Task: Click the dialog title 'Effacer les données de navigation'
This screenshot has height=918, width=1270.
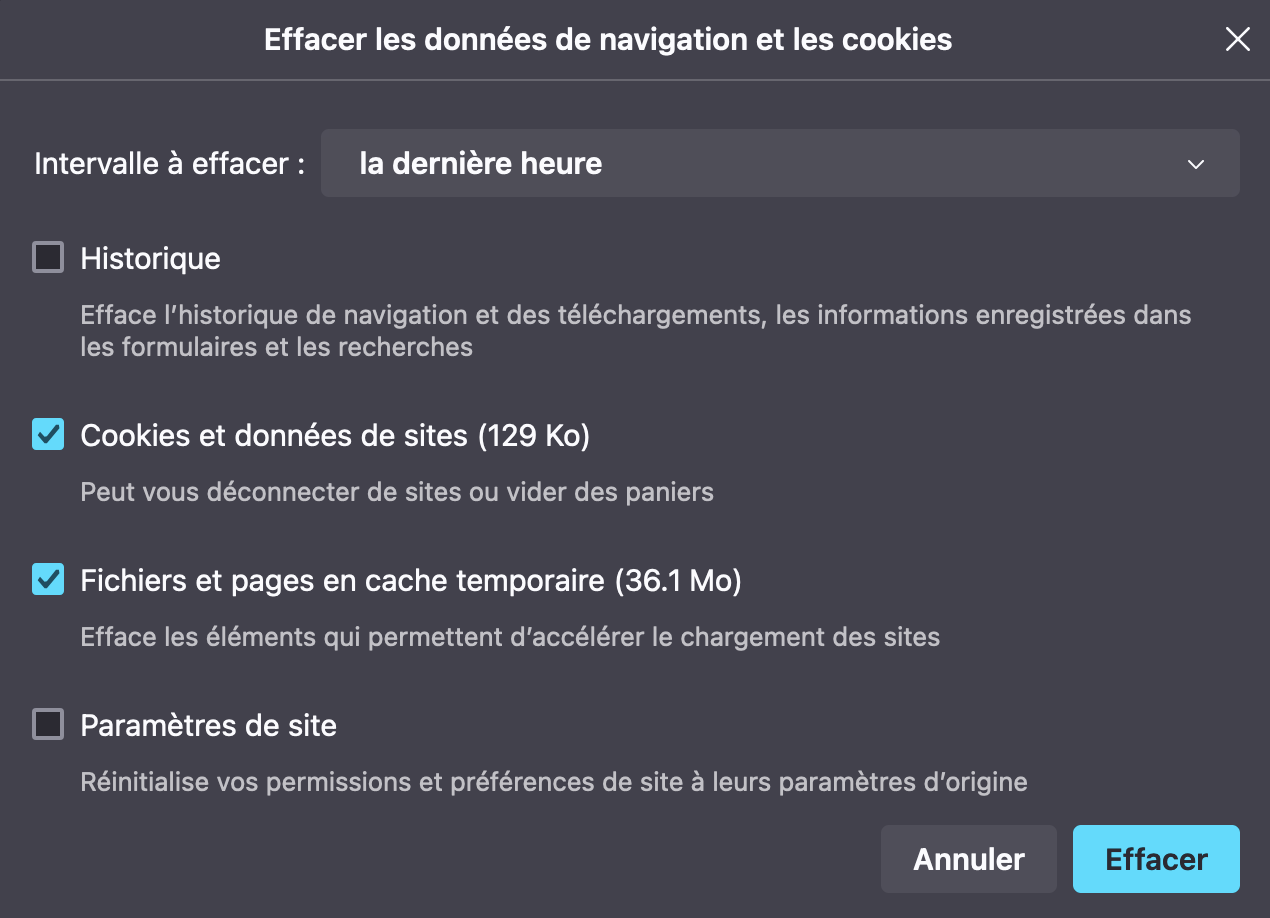Action: 607,40
